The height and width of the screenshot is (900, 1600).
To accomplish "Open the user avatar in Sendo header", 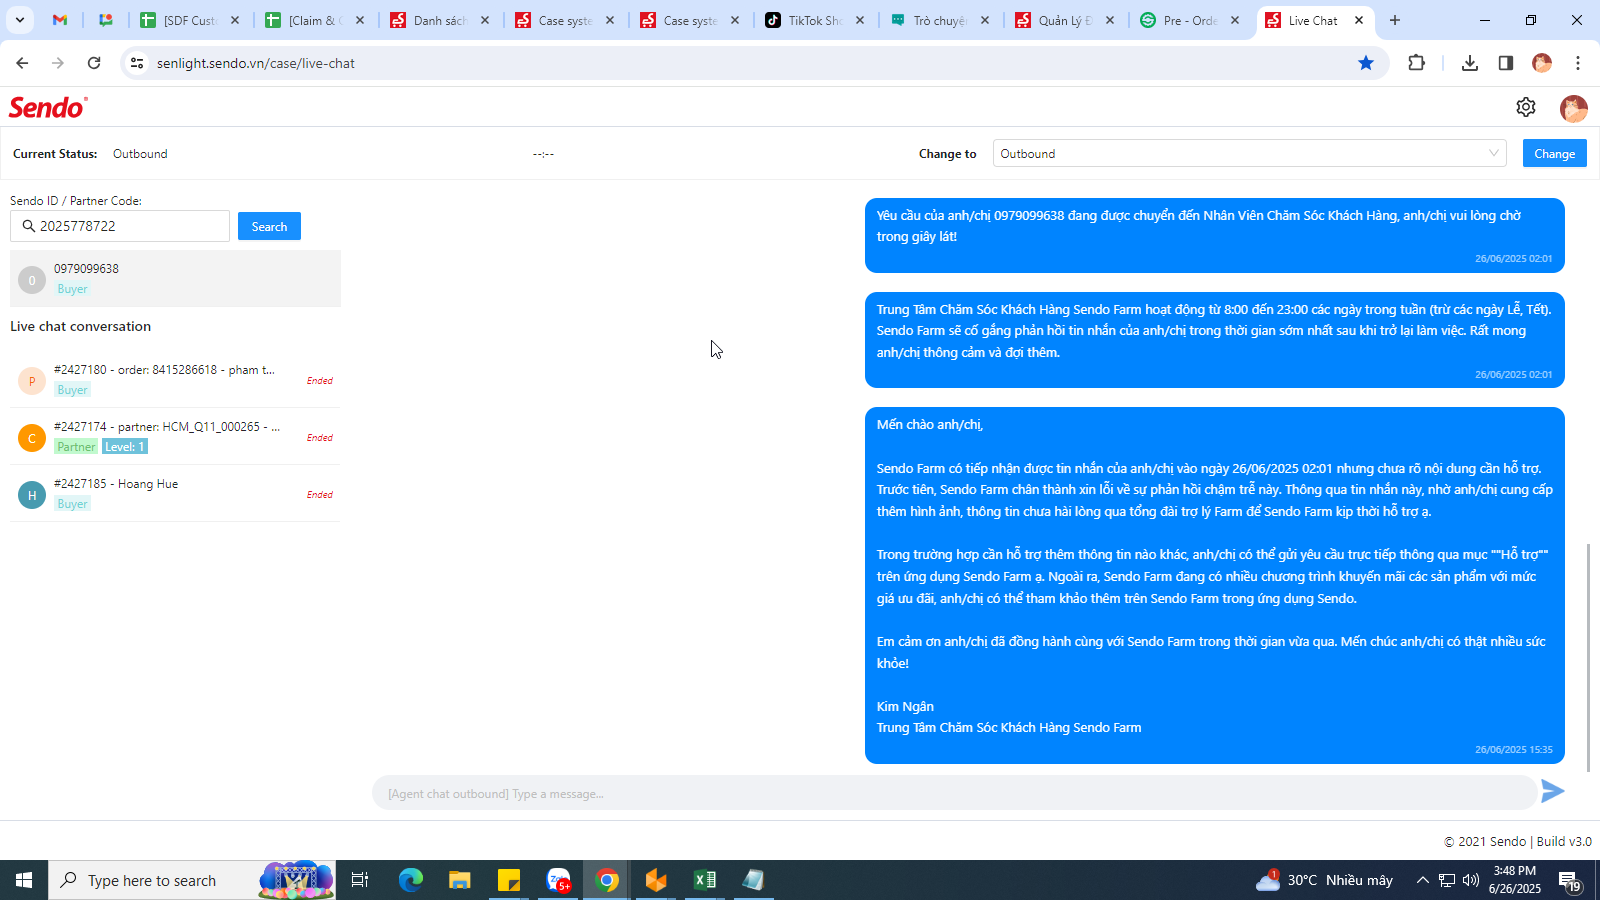I will point(1573,108).
